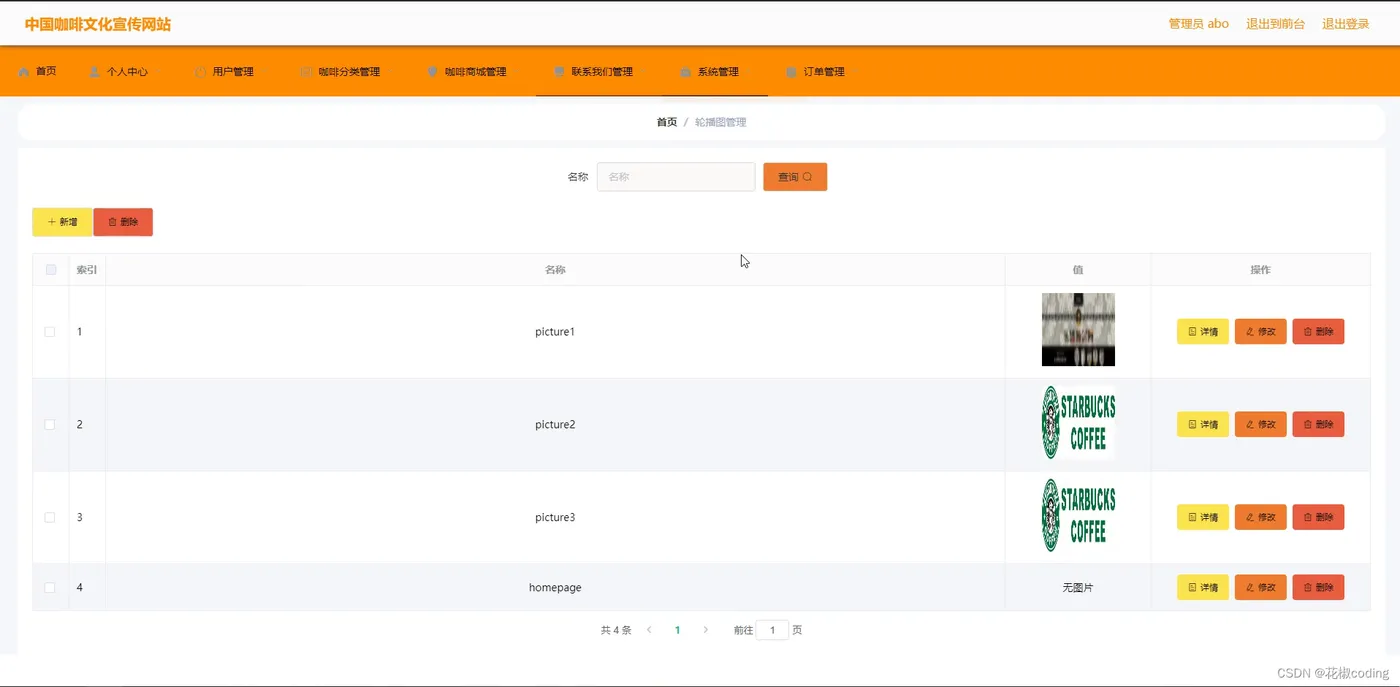The width and height of the screenshot is (1400, 687).
Task: Click the person icon beside 个人中心
Action: pyautogui.click(x=95, y=72)
